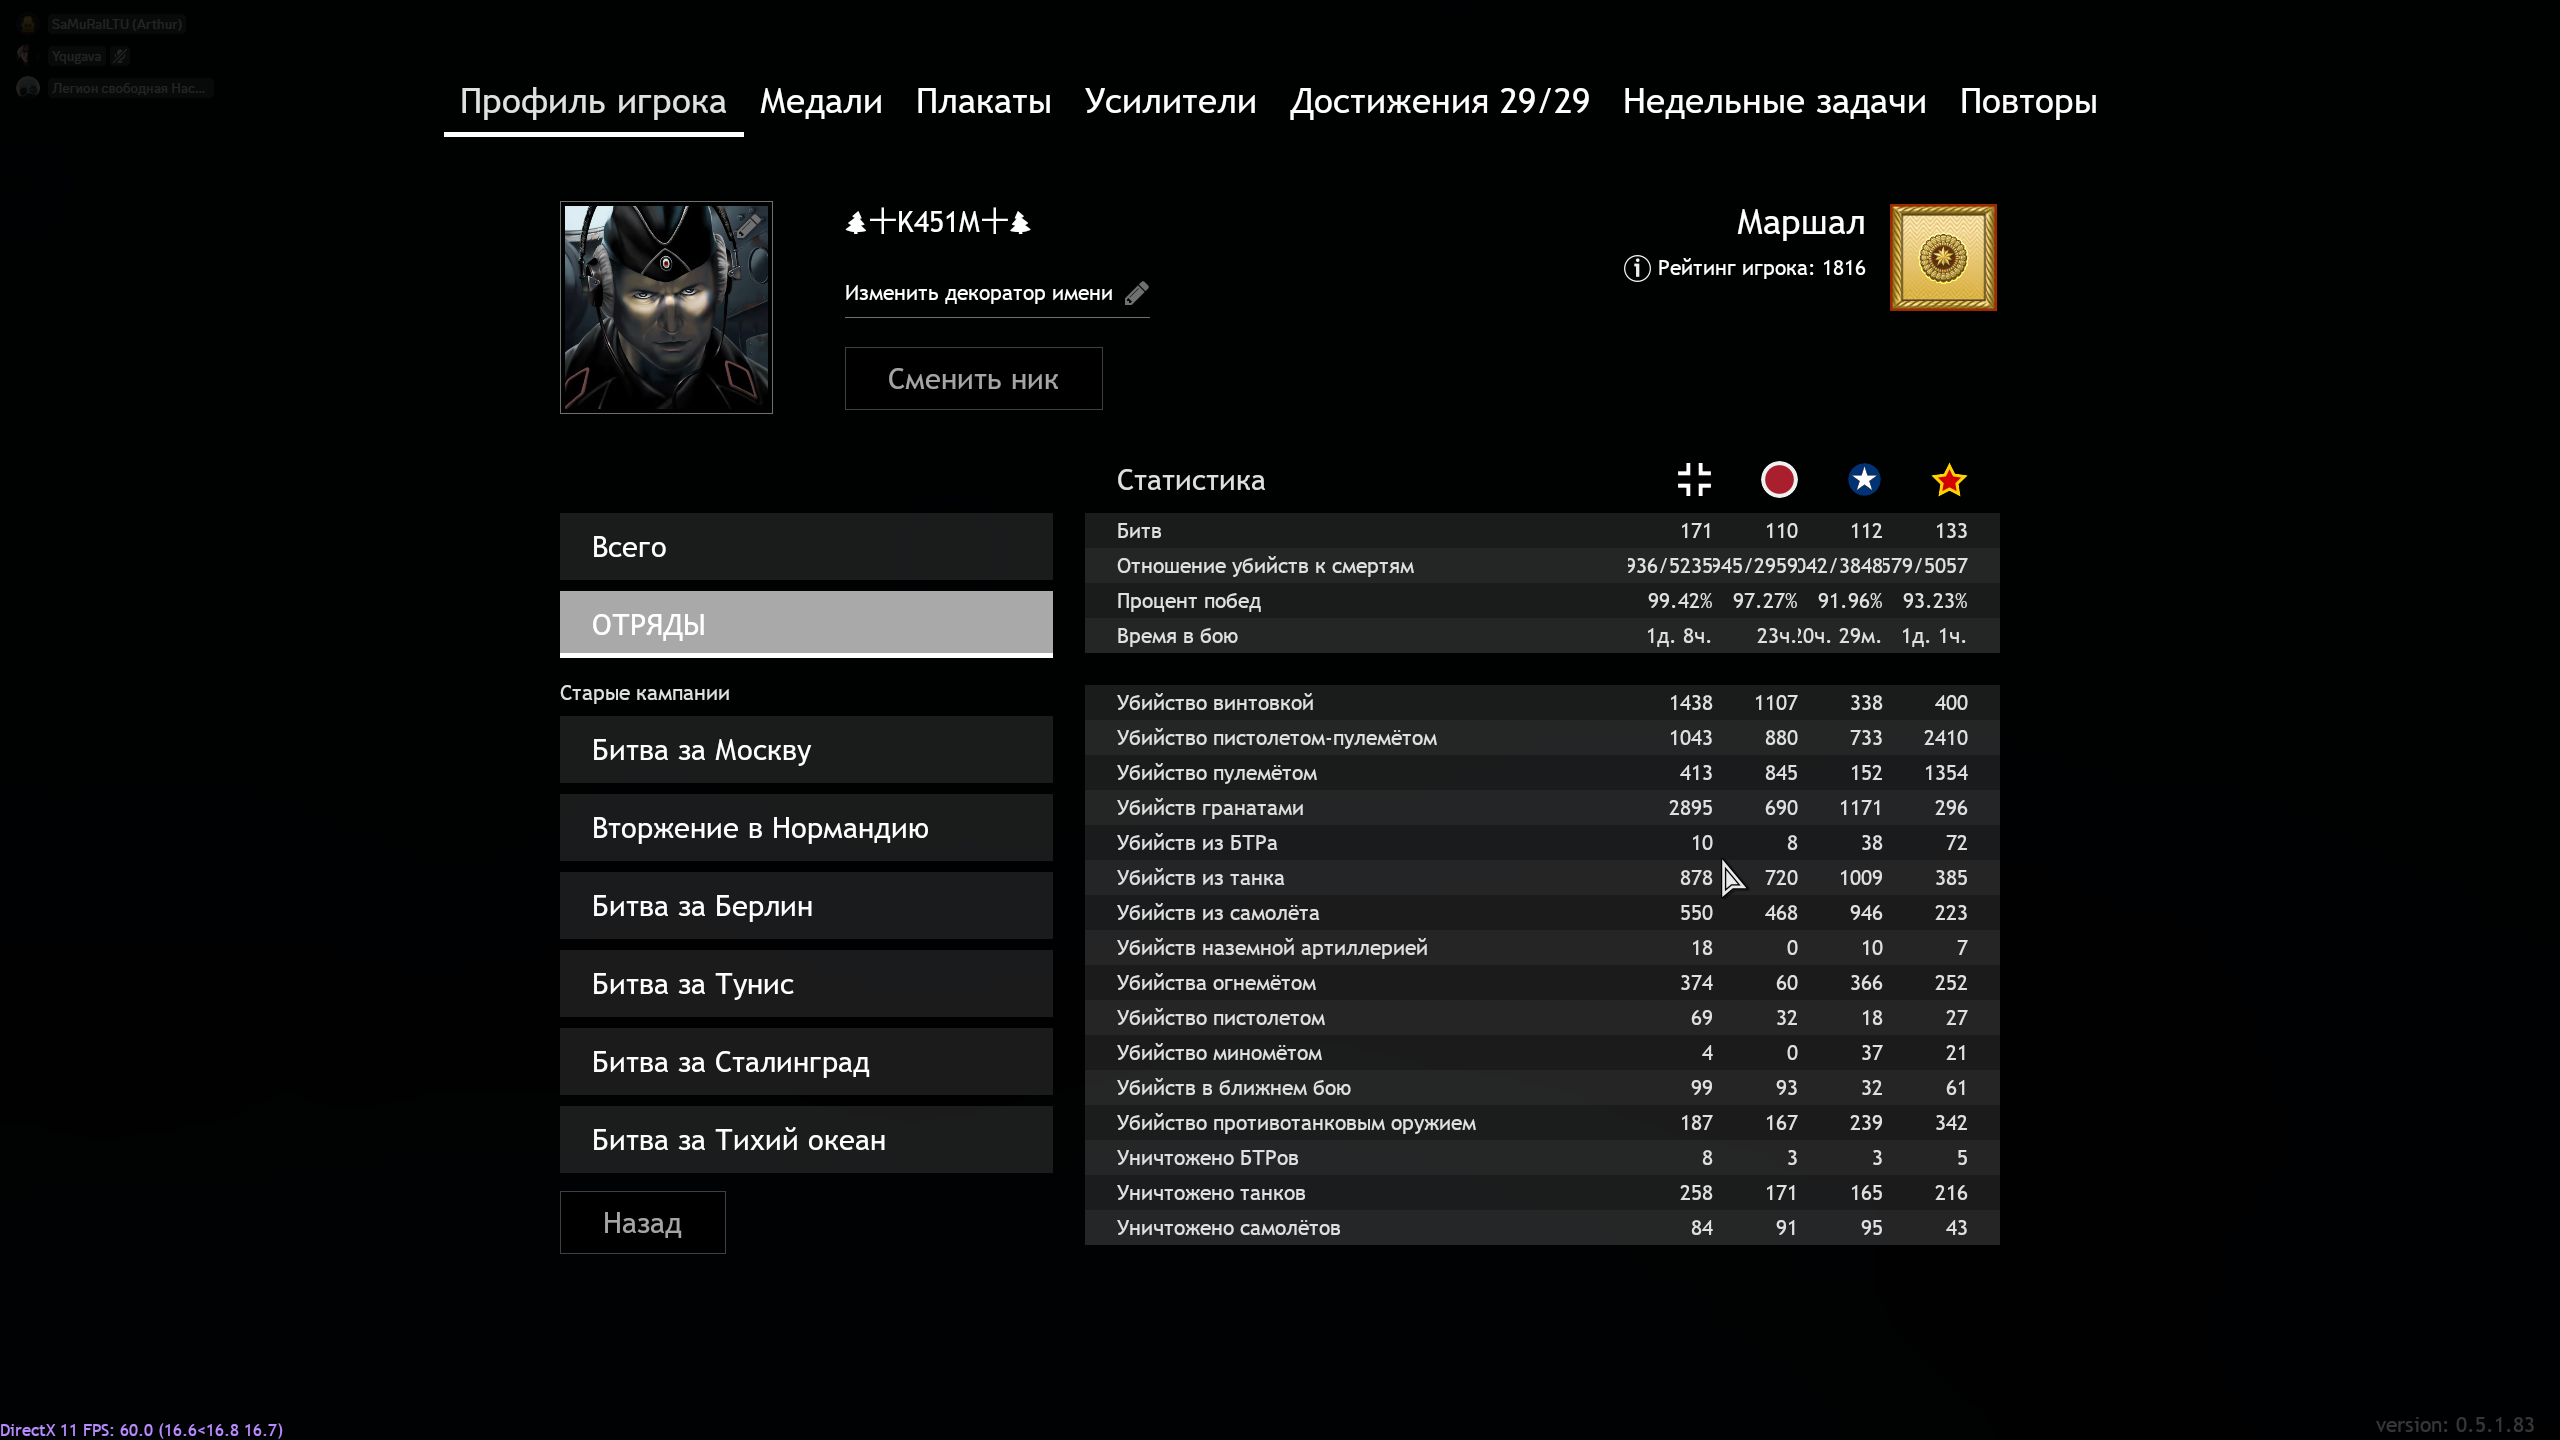This screenshot has width=2560, height=1440.
Task: Click pencil icon next to name decorator
Action: (x=1137, y=293)
